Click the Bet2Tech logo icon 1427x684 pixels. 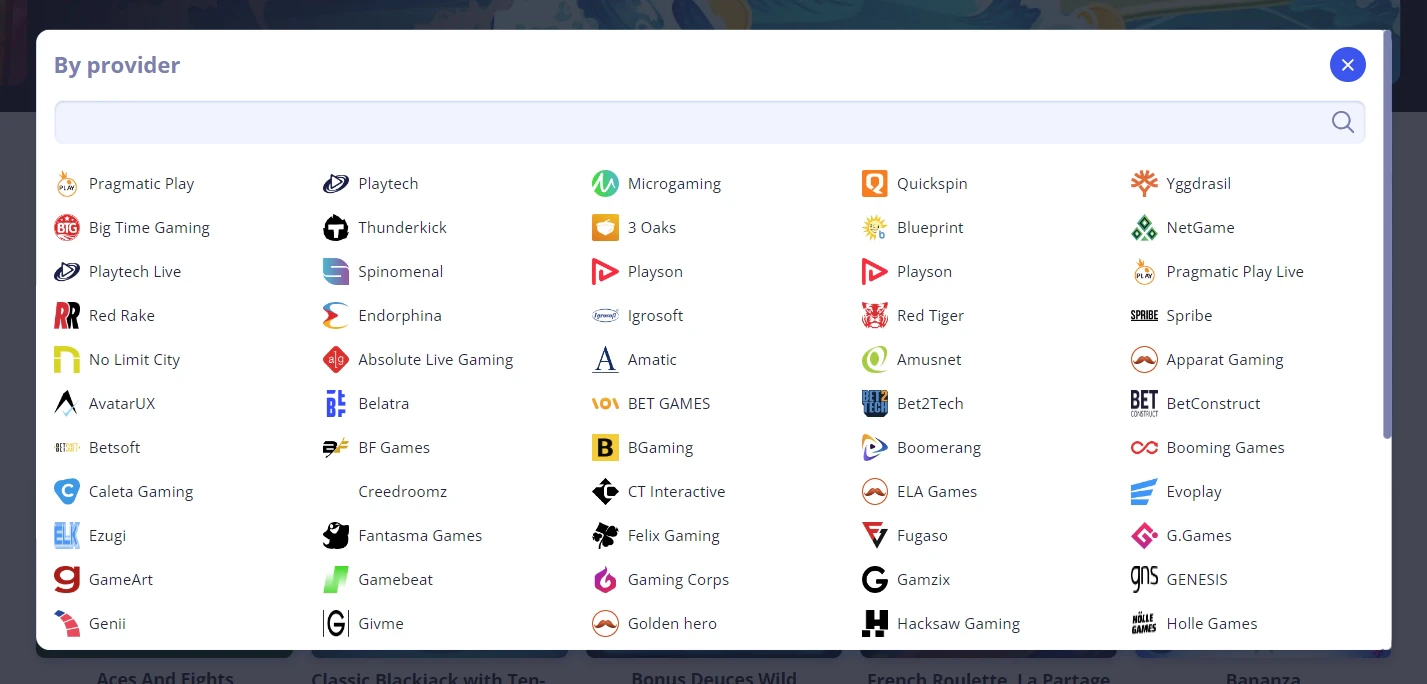(875, 404)
